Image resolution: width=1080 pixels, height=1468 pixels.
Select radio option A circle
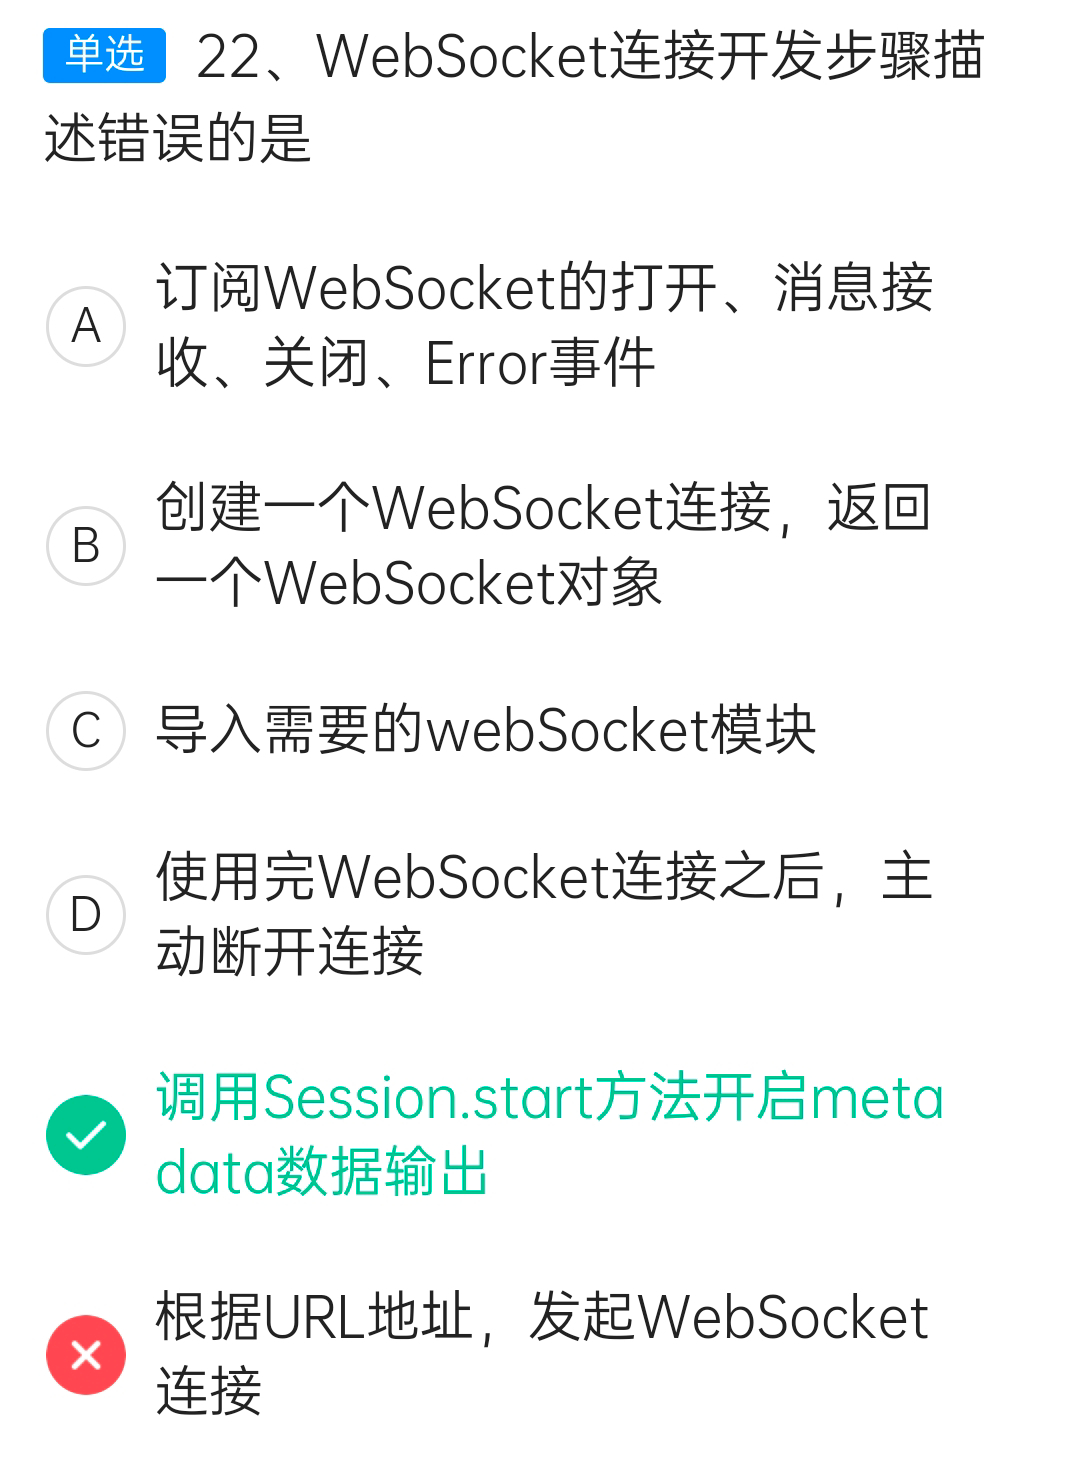pos(86,326)
